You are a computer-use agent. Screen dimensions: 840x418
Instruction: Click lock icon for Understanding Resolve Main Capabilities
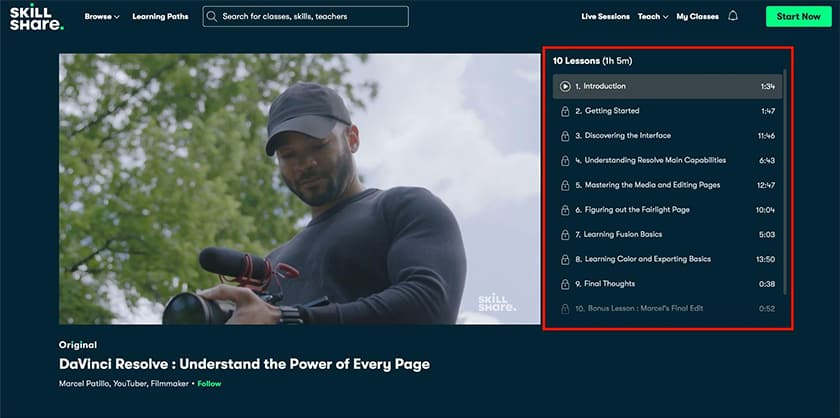pos(565,161)
